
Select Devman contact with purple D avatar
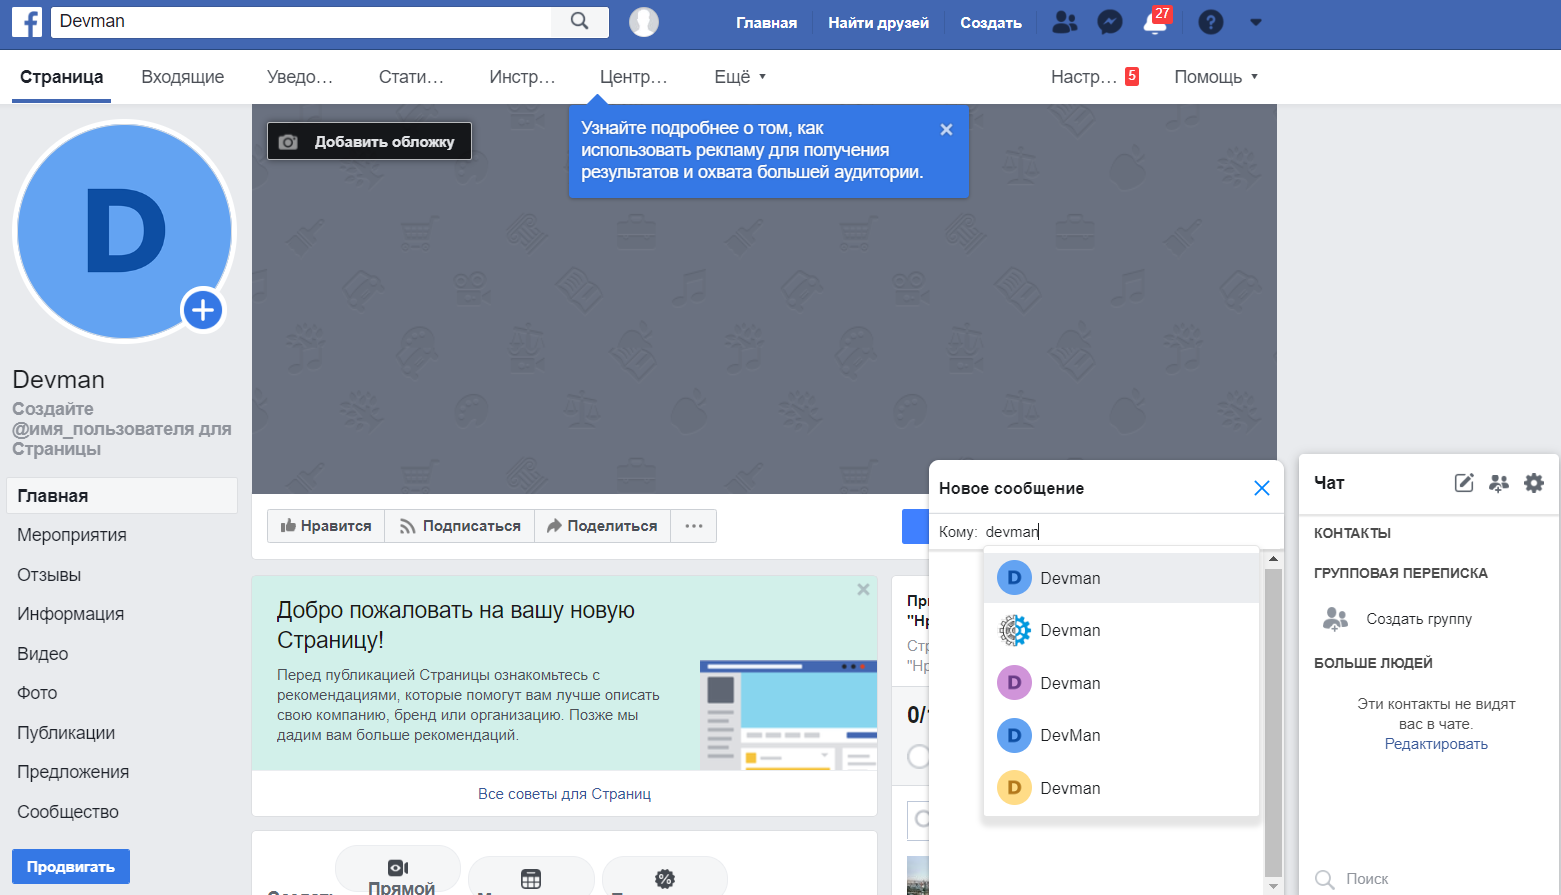(x=1121, y=683)
